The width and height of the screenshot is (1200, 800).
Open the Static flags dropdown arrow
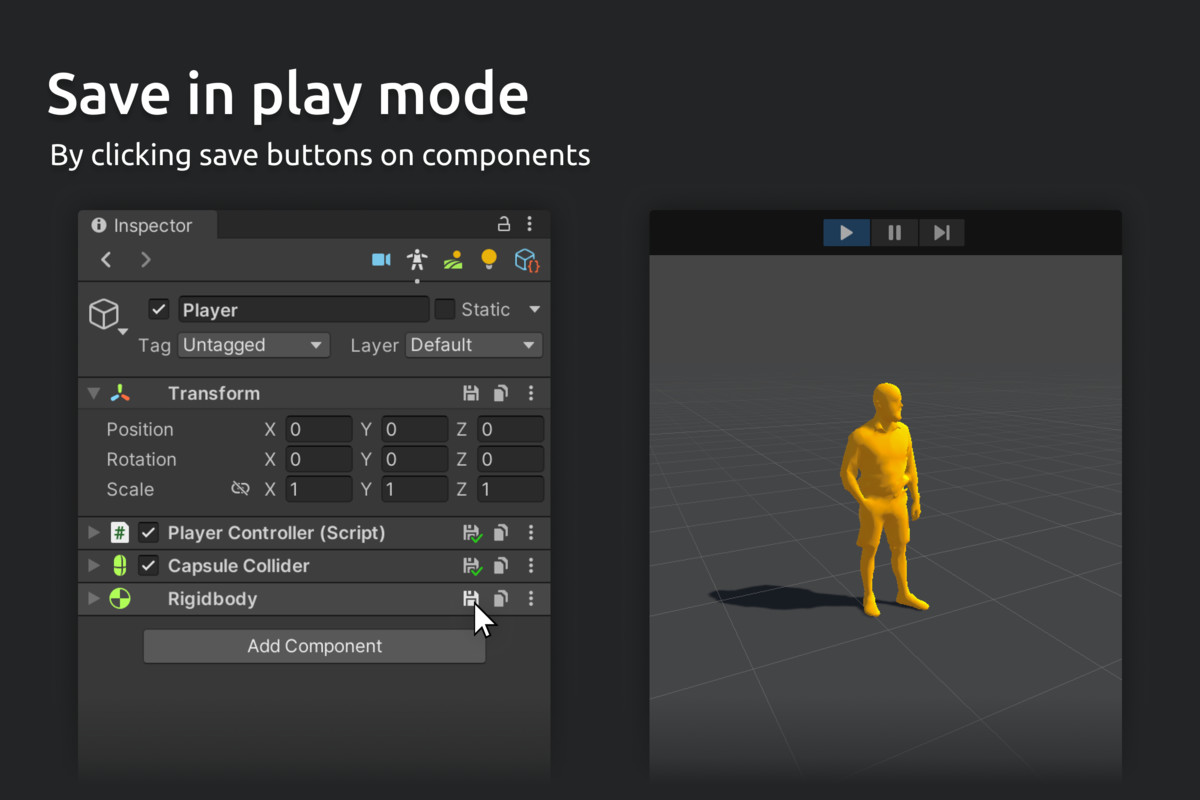534,309
